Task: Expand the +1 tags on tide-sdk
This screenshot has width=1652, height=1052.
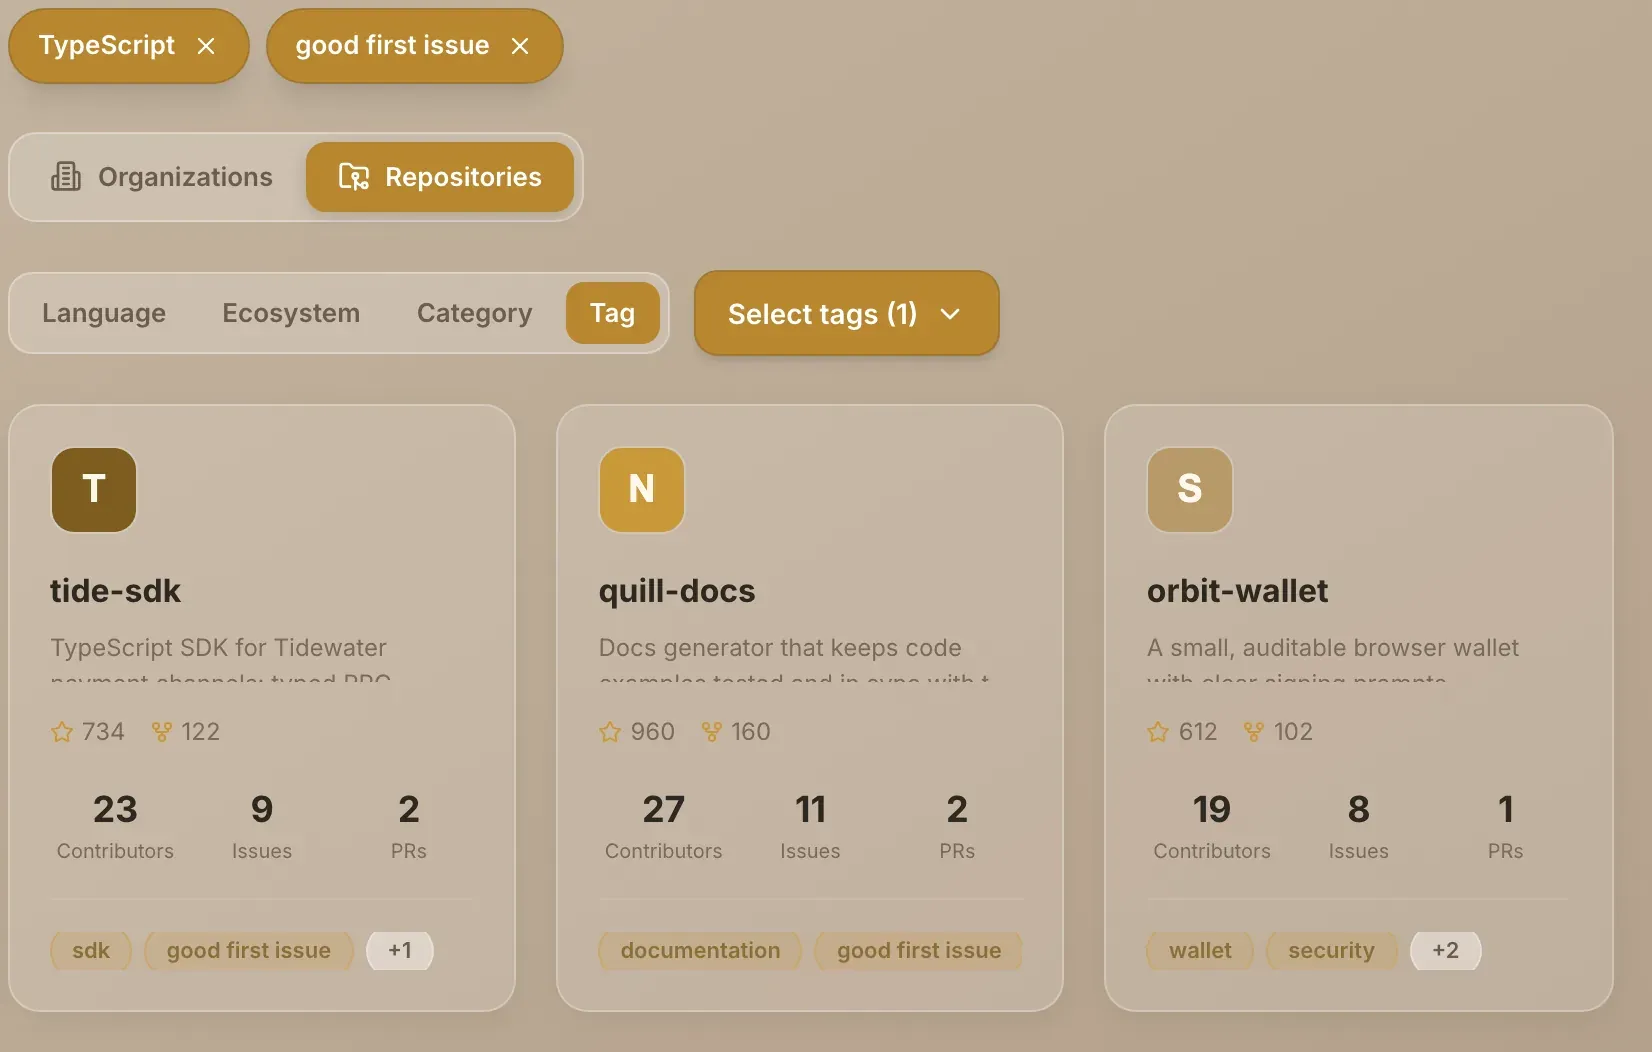Action: point(400,951)
